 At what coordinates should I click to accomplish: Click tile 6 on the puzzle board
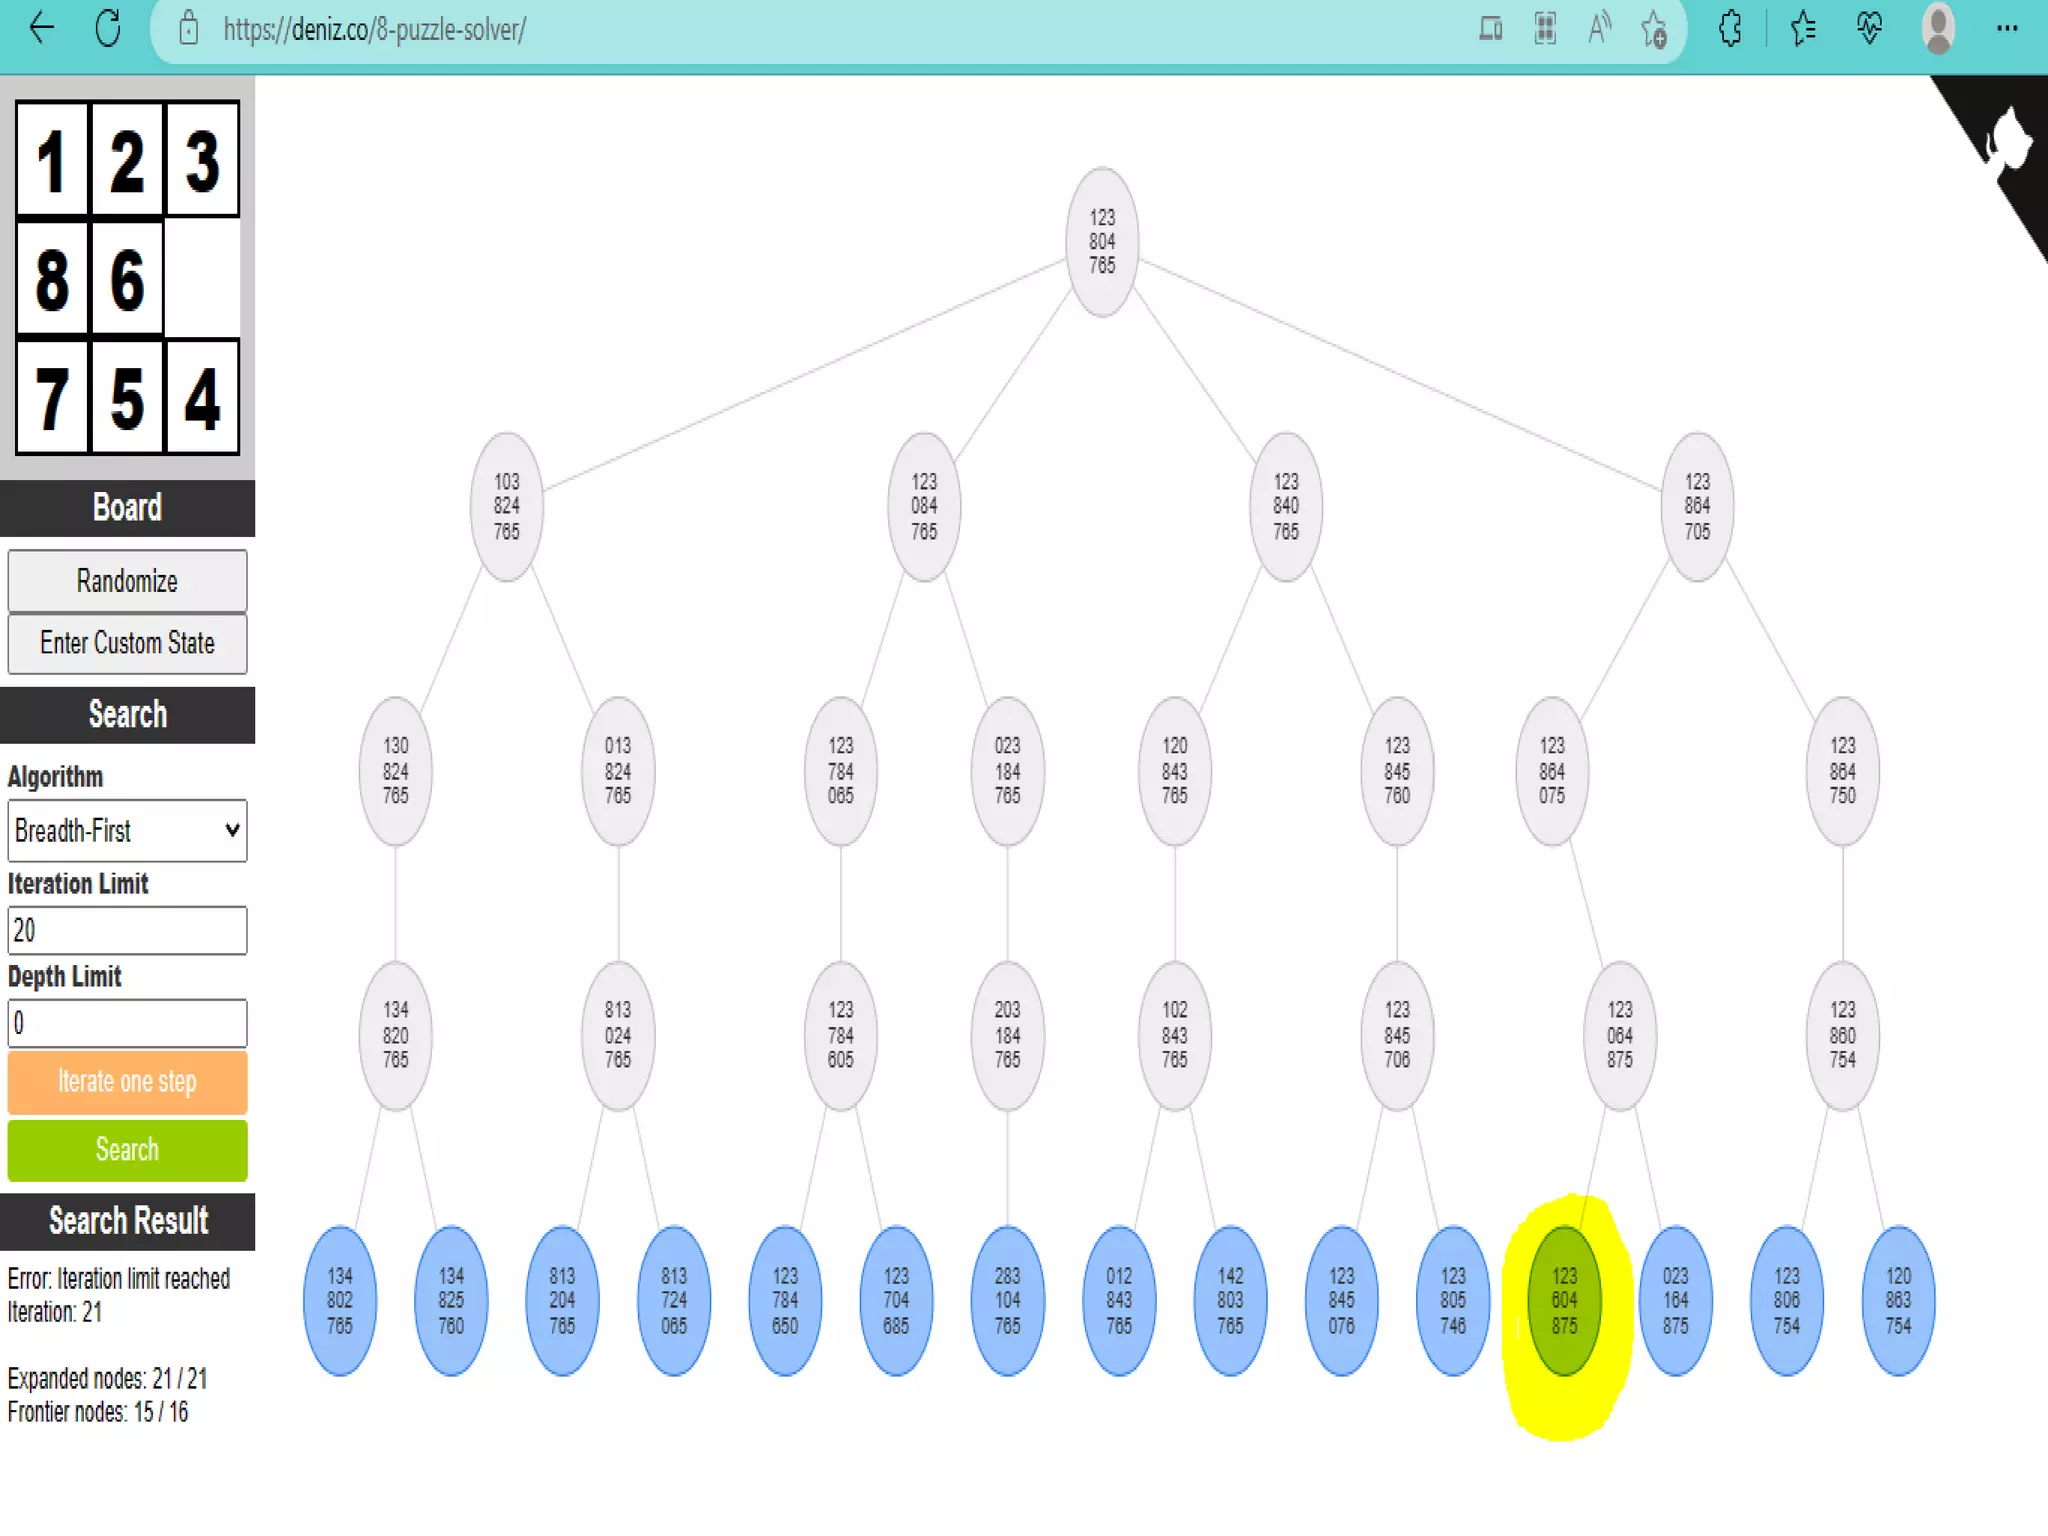click(127, 278)
